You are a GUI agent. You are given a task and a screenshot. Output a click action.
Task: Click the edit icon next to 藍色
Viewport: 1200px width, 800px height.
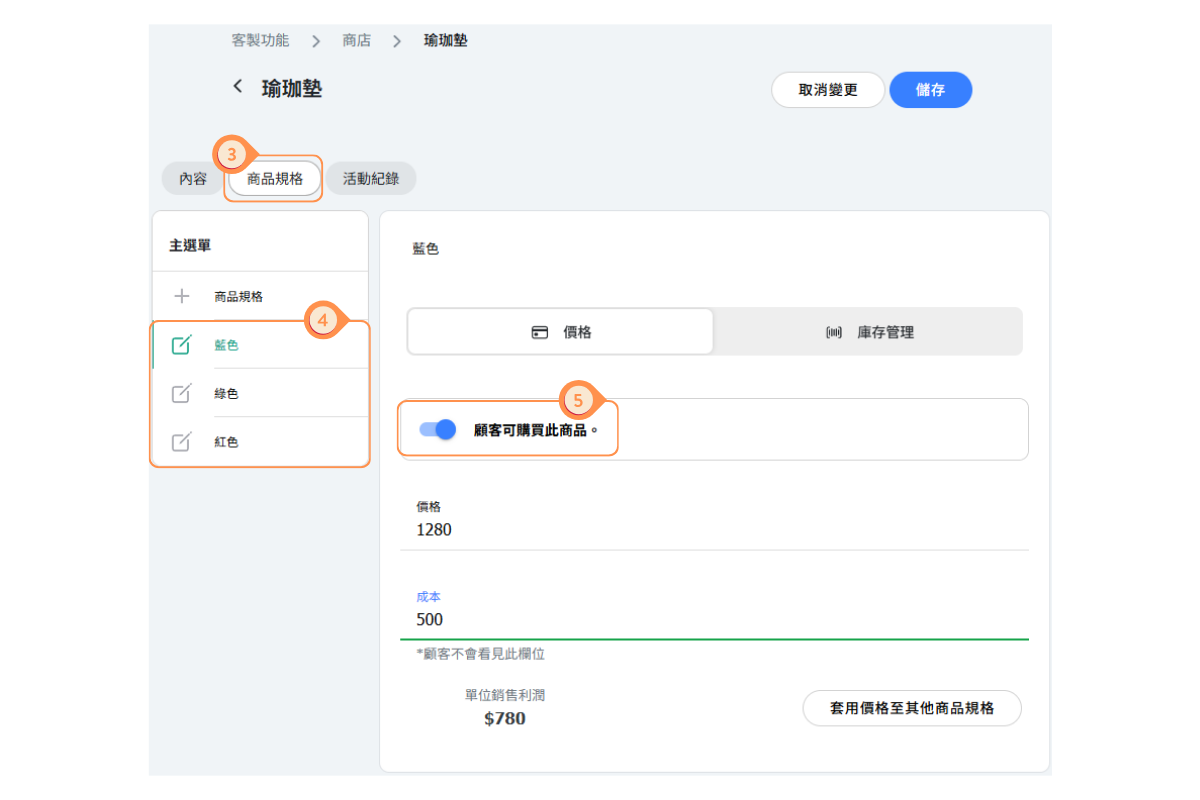181,345
